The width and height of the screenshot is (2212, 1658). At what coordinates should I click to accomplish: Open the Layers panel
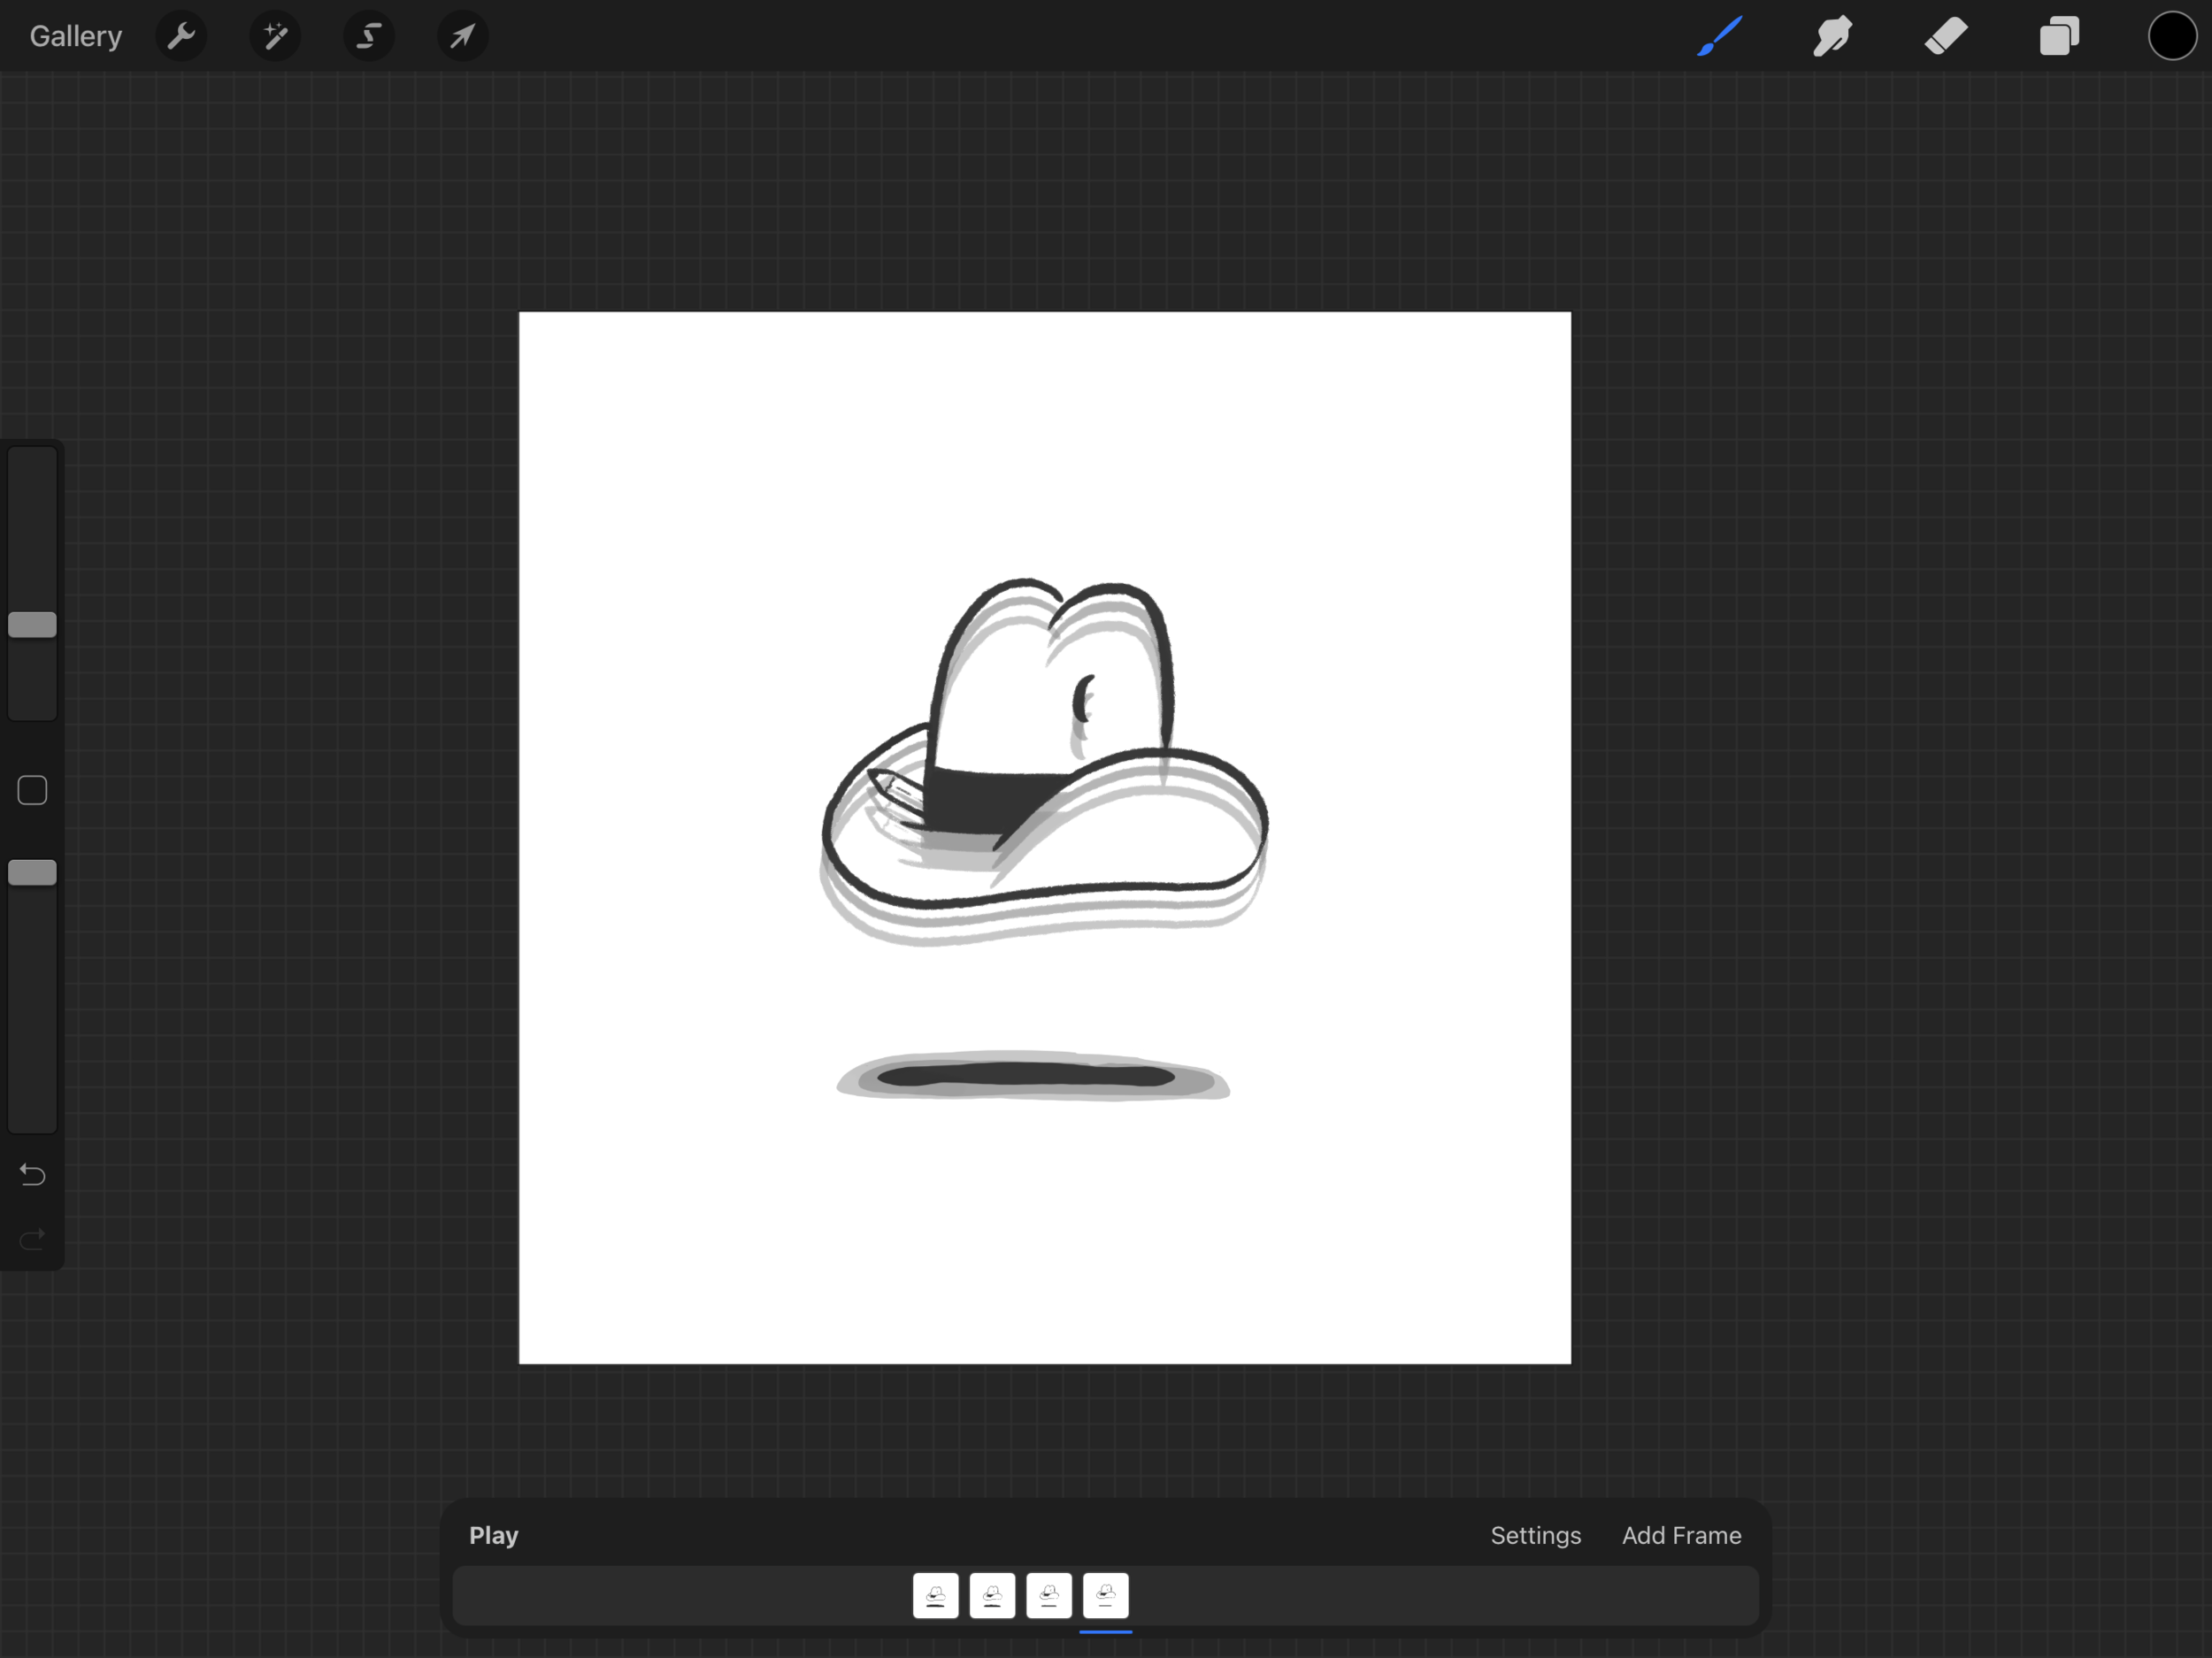pyautogui.click(x=2059, y=37)
